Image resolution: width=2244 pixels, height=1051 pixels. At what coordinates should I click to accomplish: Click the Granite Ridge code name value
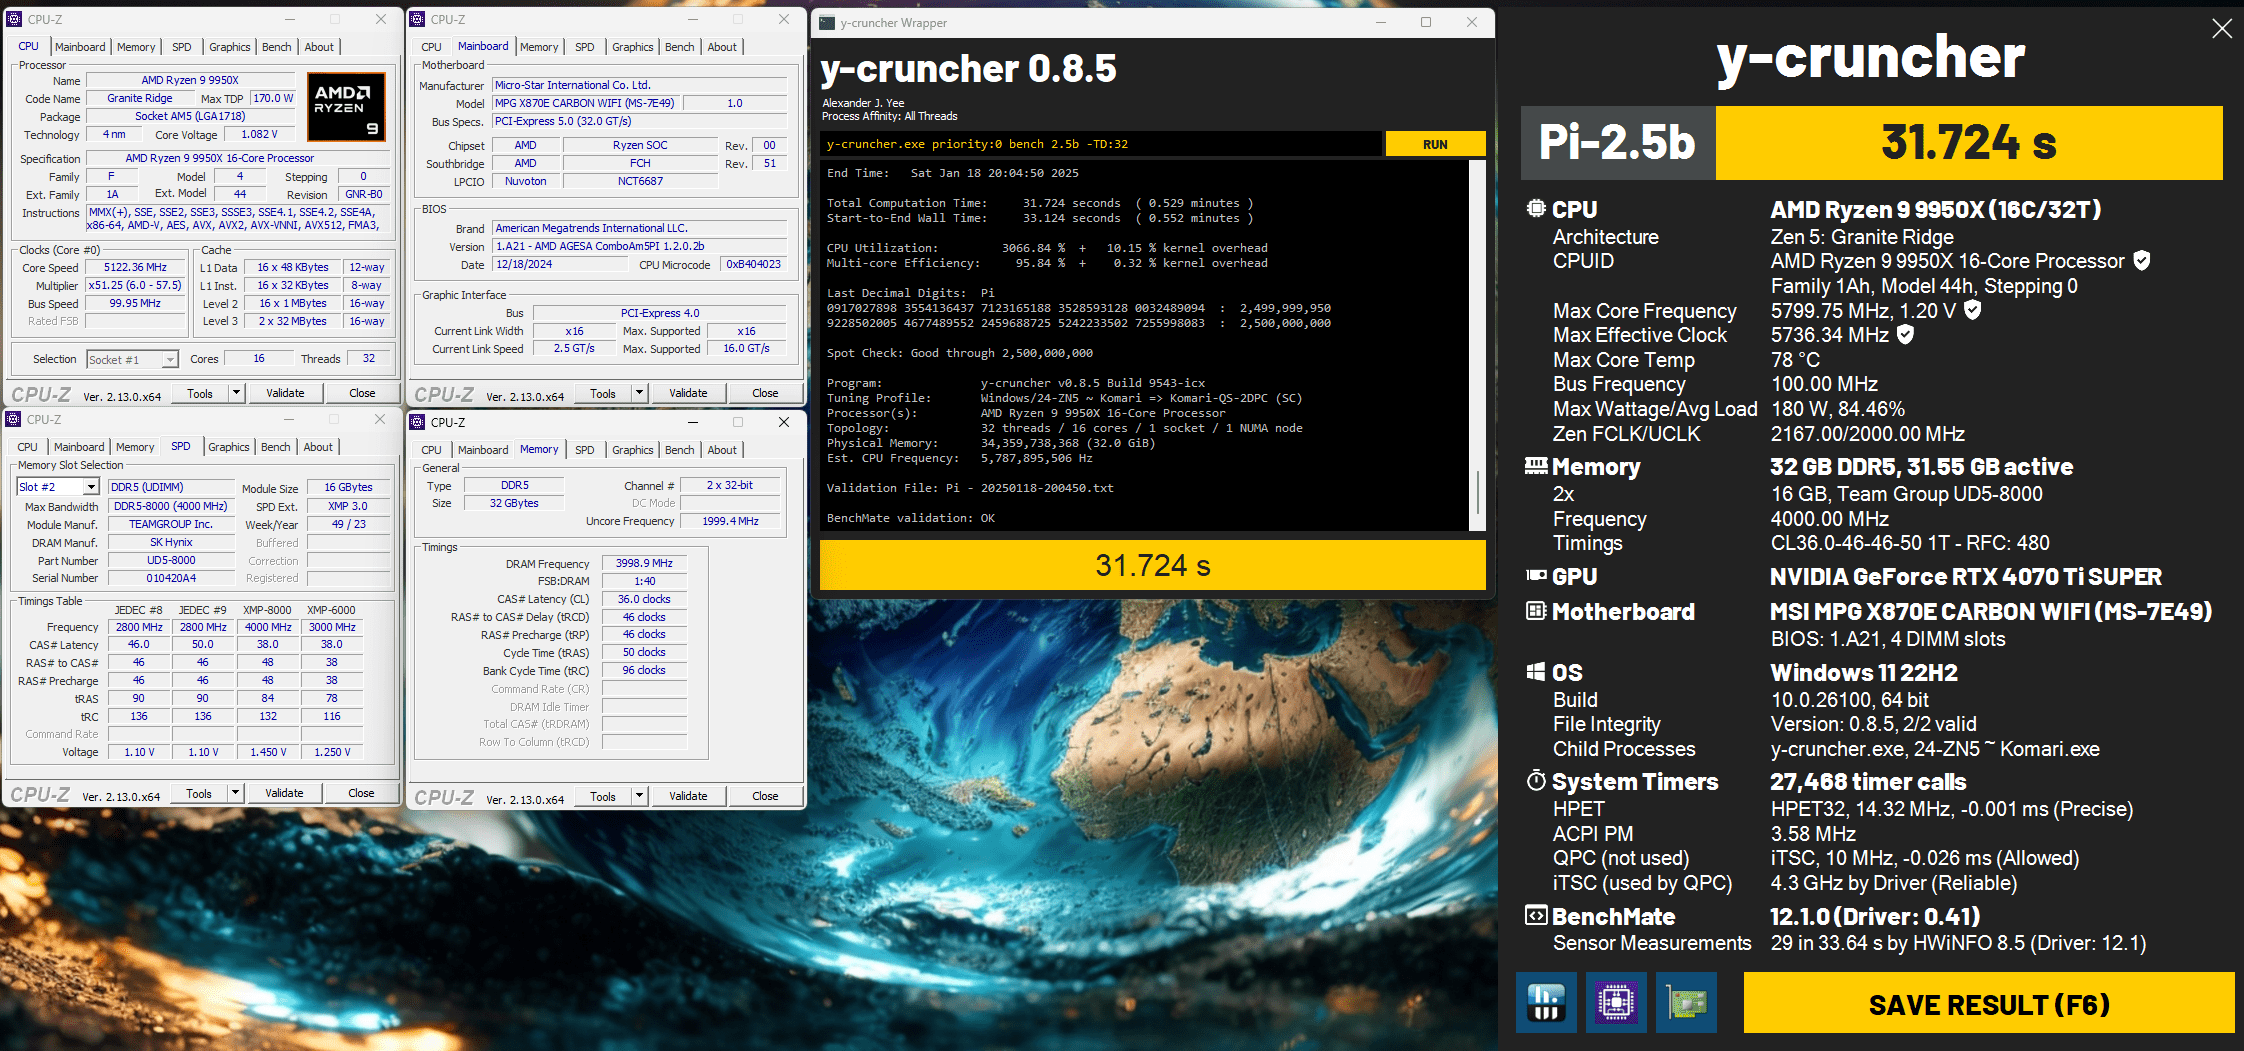[140, 98]
